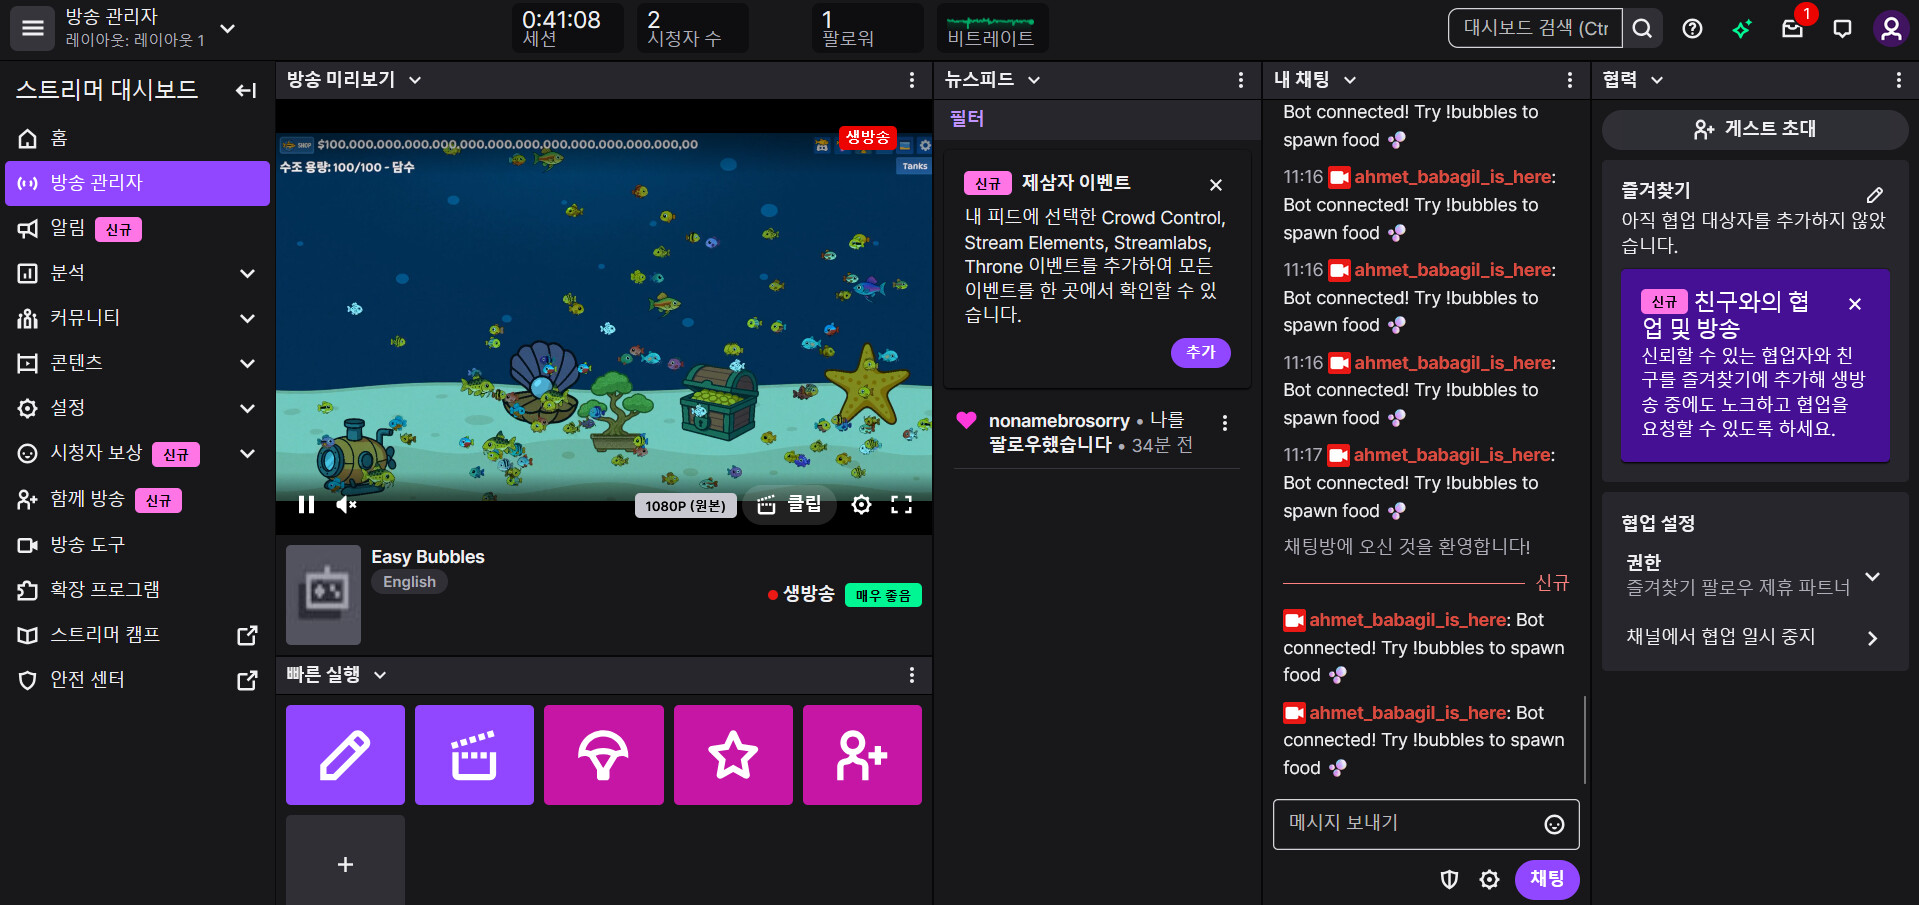Open 안전 센터 external link
Viewport: 1919px width, 905px height.
(x=138, y=680)
